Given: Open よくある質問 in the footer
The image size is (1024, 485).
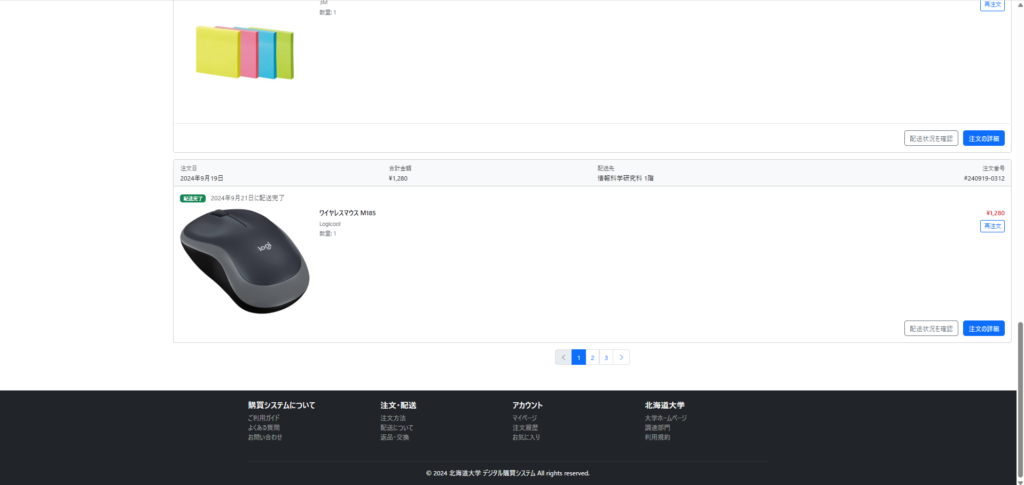Looking at the screenshot, I should click(264, 427).
